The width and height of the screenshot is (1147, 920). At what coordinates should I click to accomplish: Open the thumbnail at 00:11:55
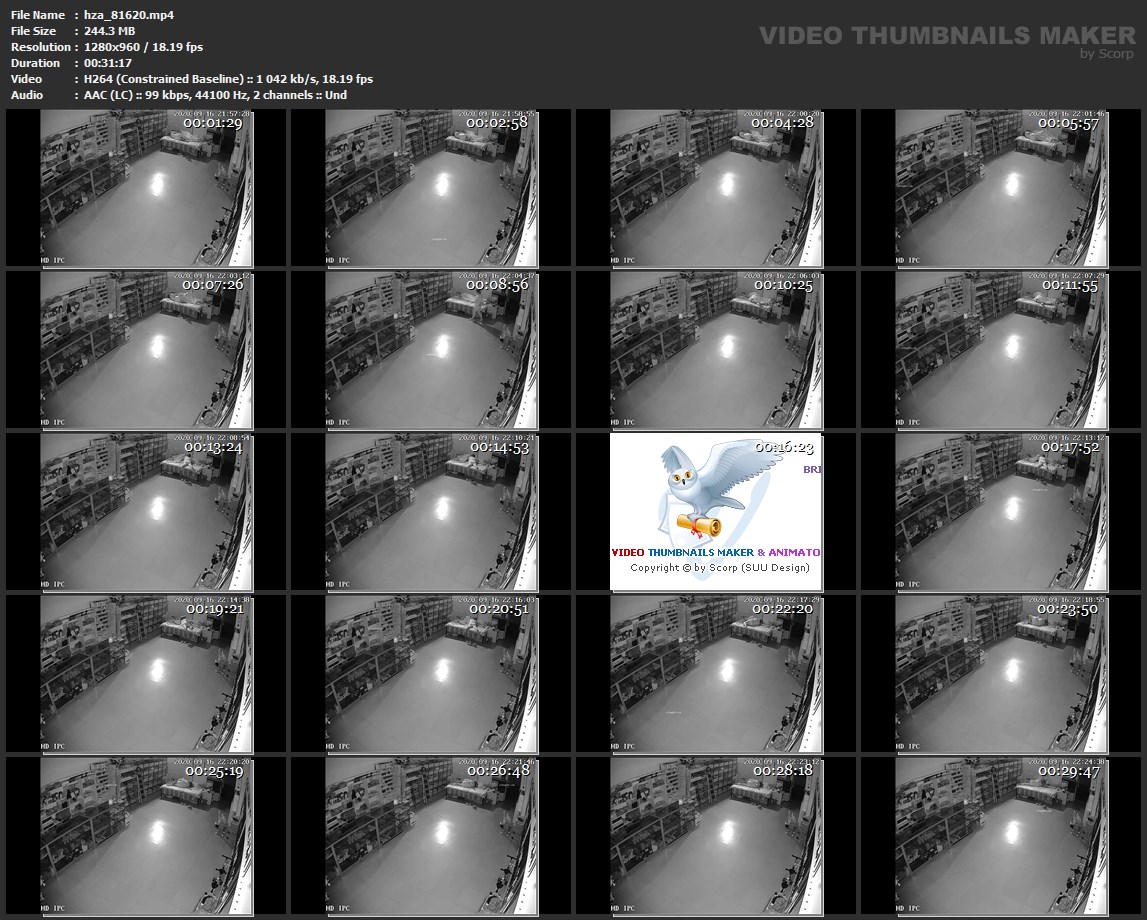click(x=1000, y=350)
